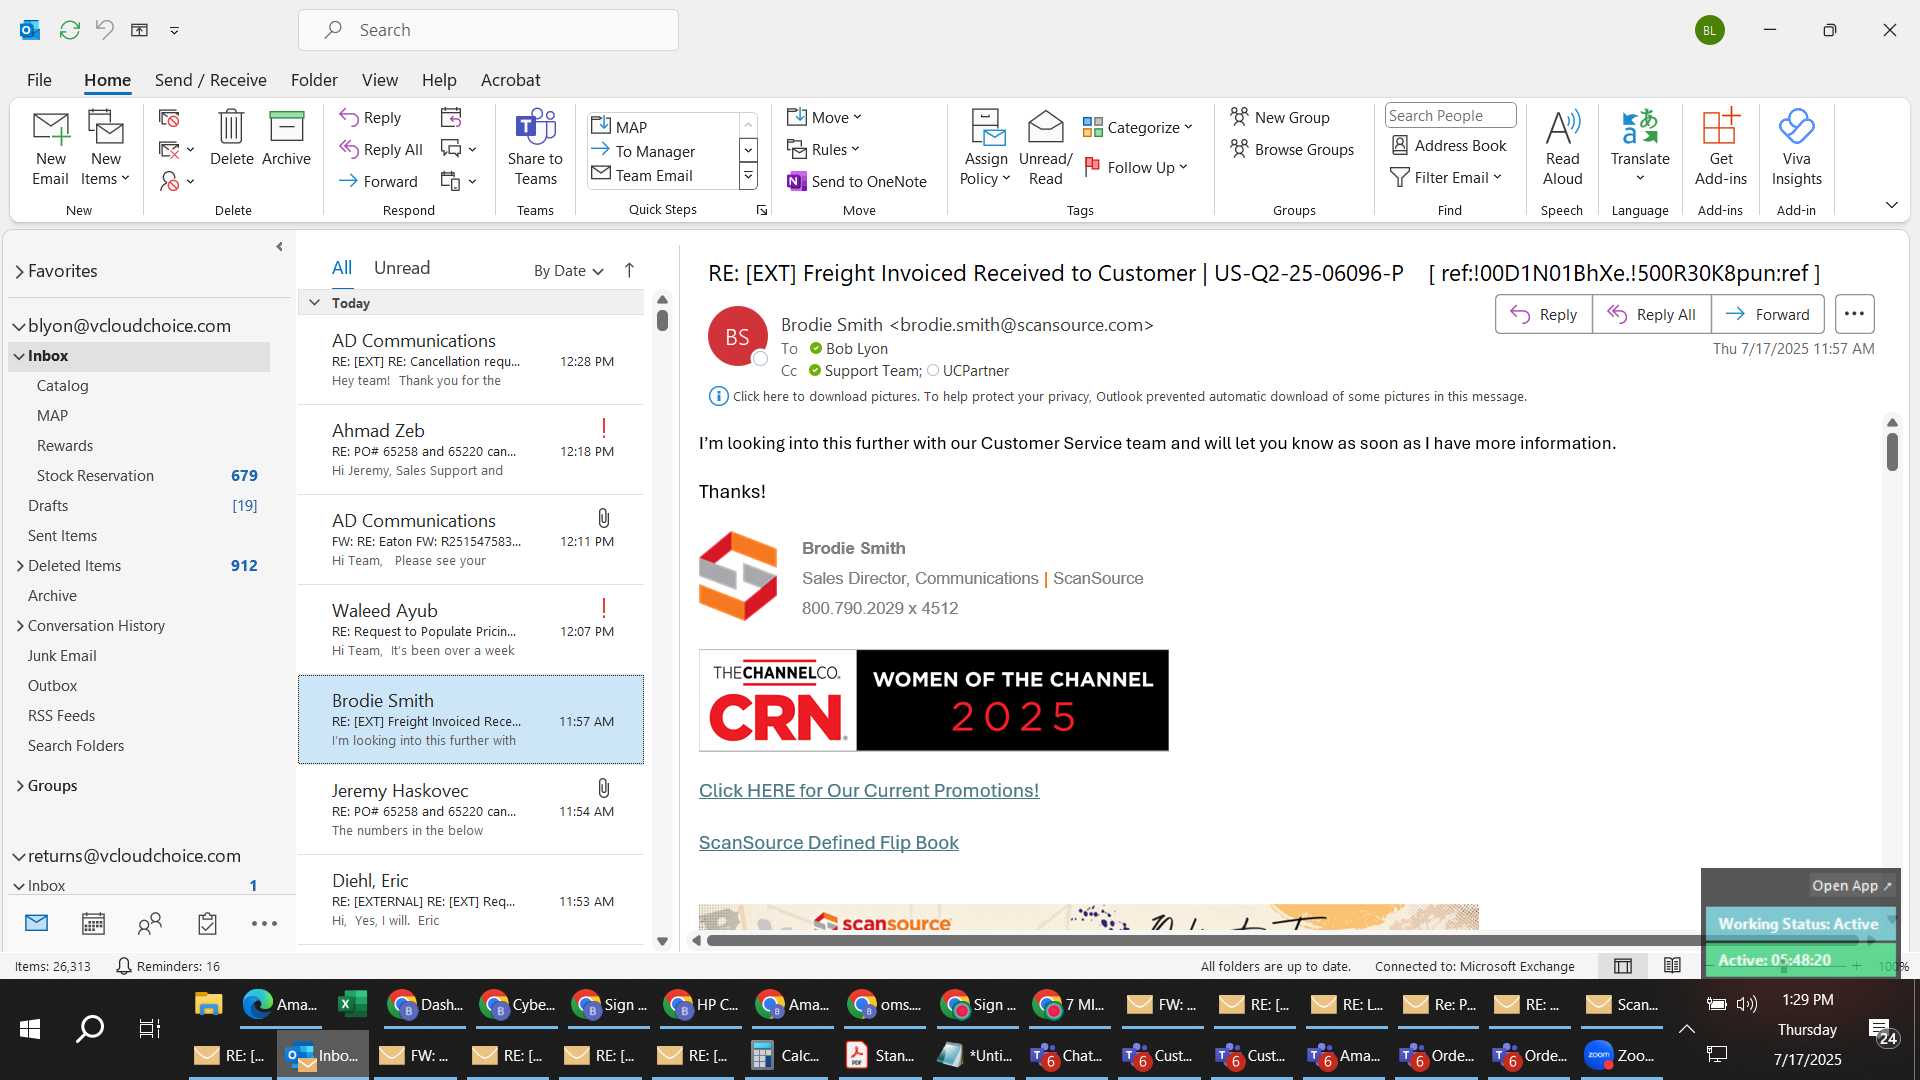Open Windows Start menu
Image resolution: width=1920 pixels, height=1080 pixels.
[x=30, y=1028]
